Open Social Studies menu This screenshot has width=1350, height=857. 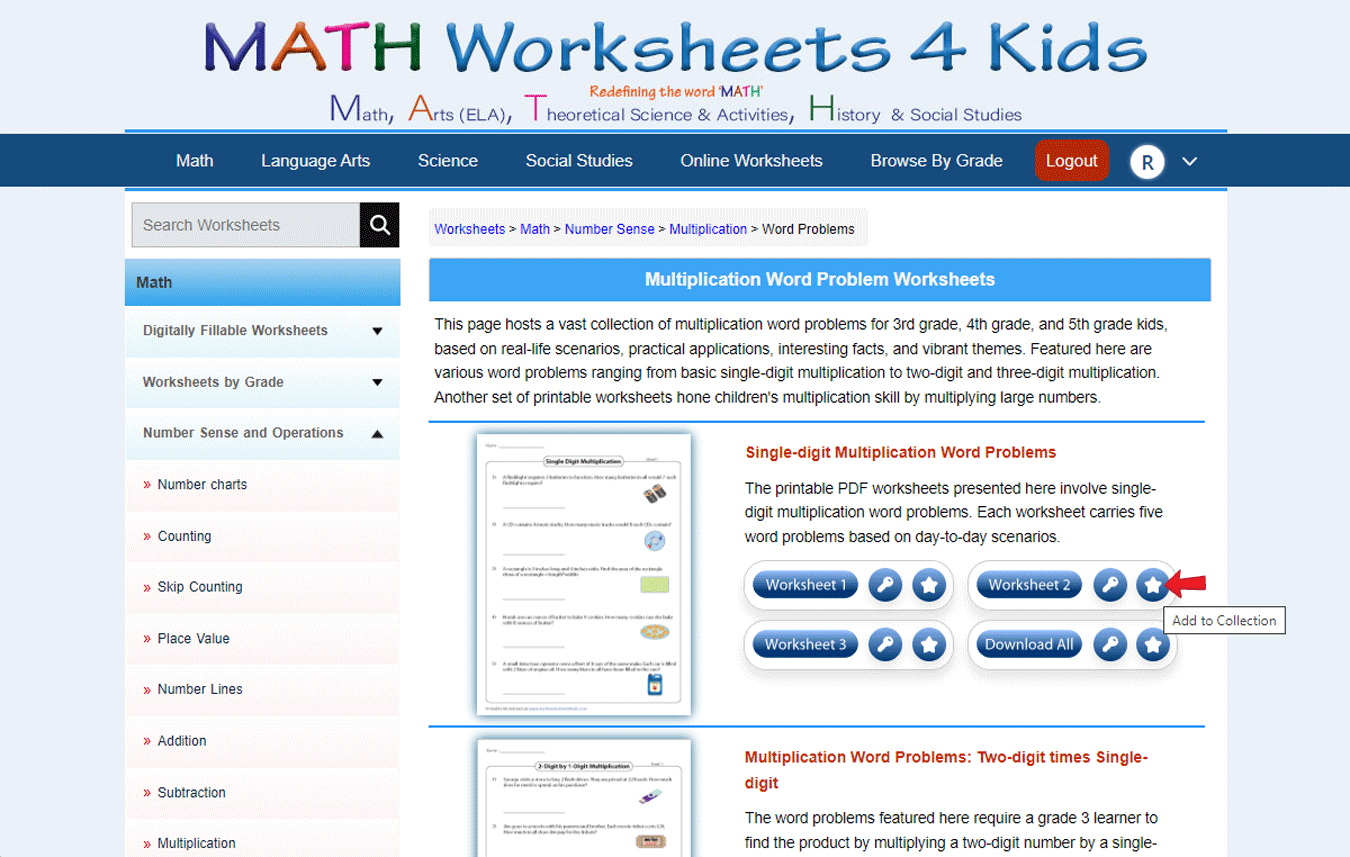(579, 161)
